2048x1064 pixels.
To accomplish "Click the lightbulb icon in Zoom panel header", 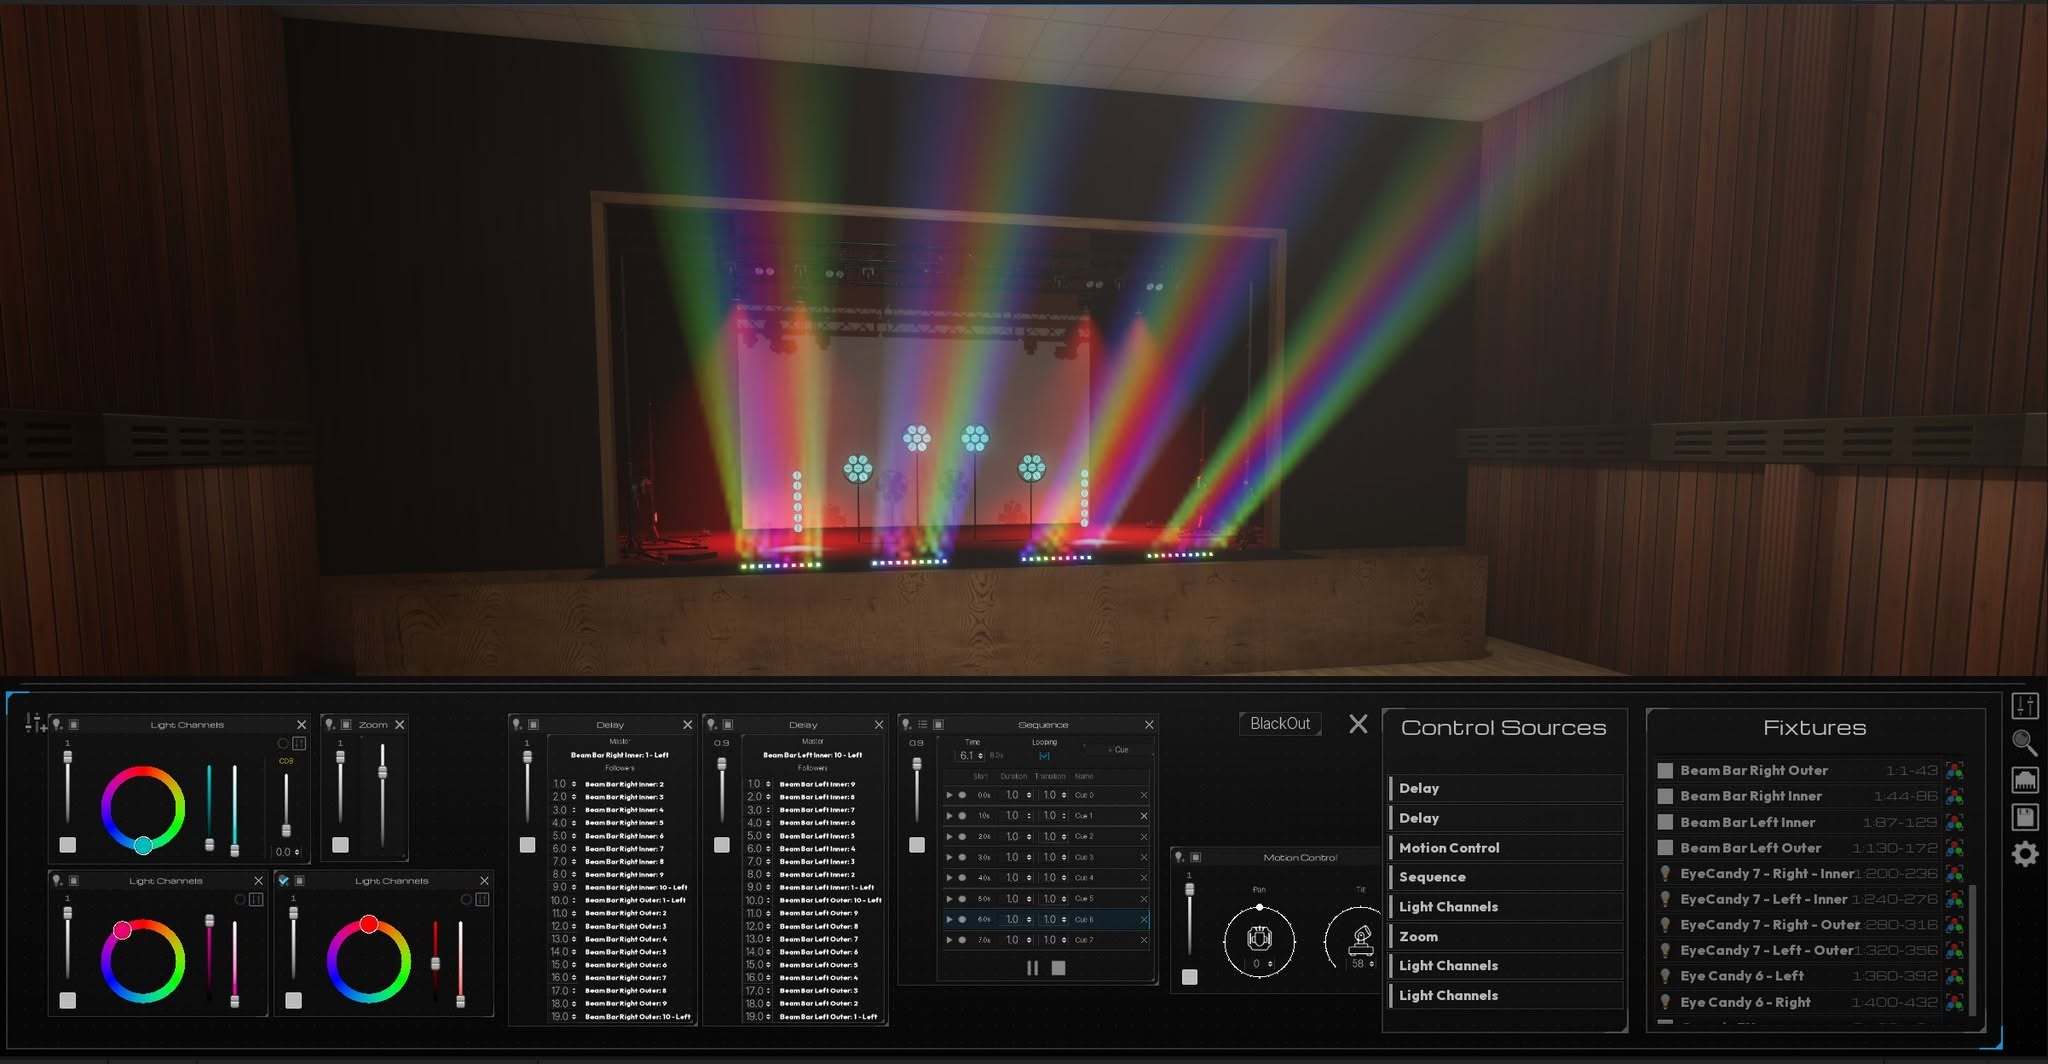I will [x=330, y=724].
